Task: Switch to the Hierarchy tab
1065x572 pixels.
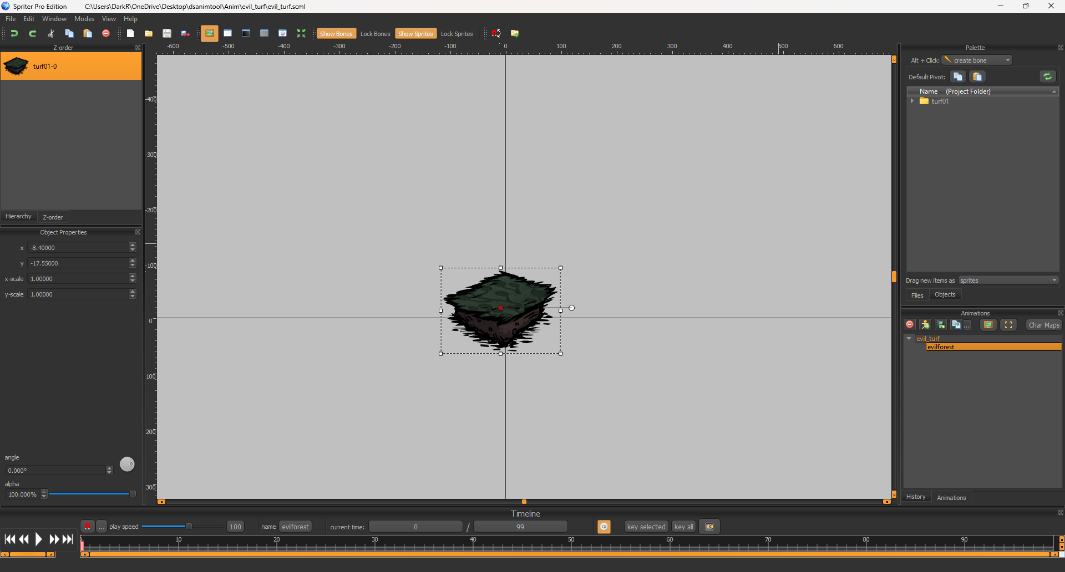Action: (19, 216)
